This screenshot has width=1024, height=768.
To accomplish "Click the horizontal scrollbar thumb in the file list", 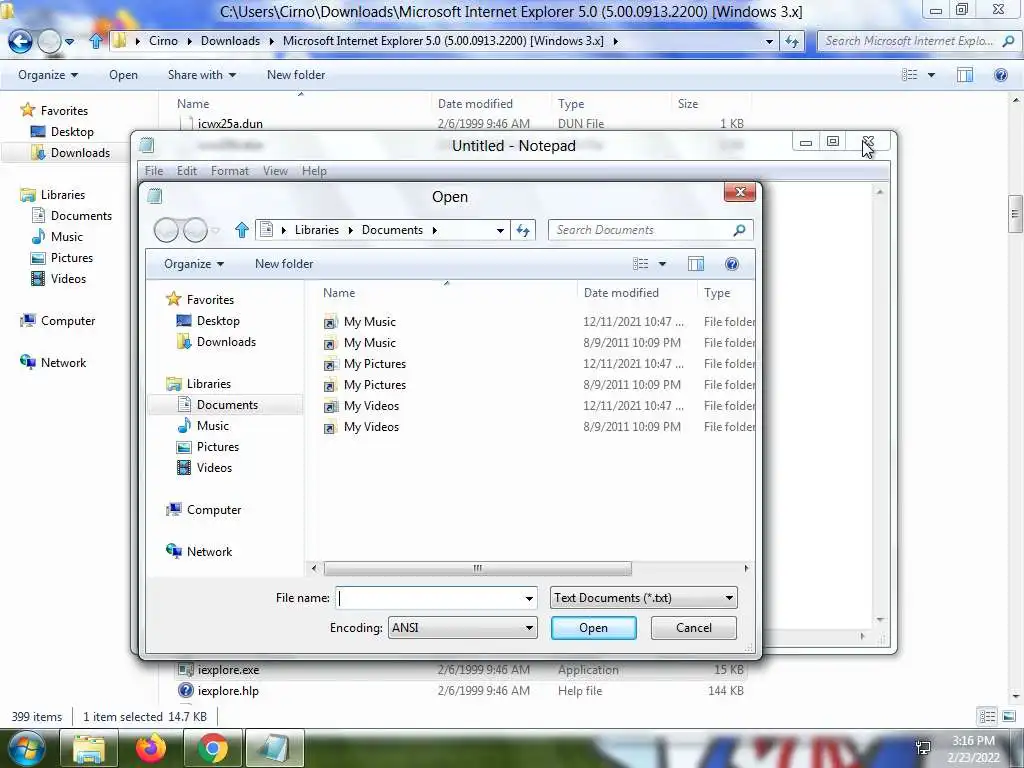I will (x=477, y=568).
